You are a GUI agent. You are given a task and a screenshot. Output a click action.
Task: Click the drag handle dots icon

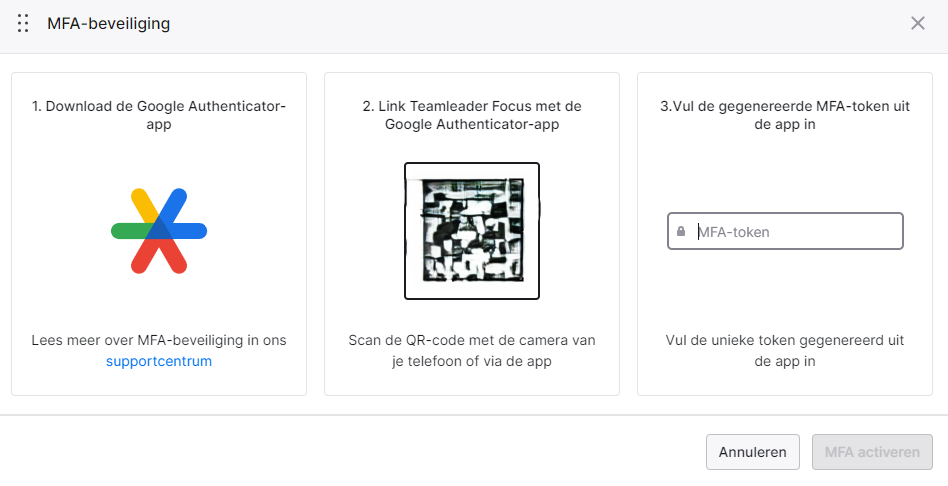coord(23,24)
